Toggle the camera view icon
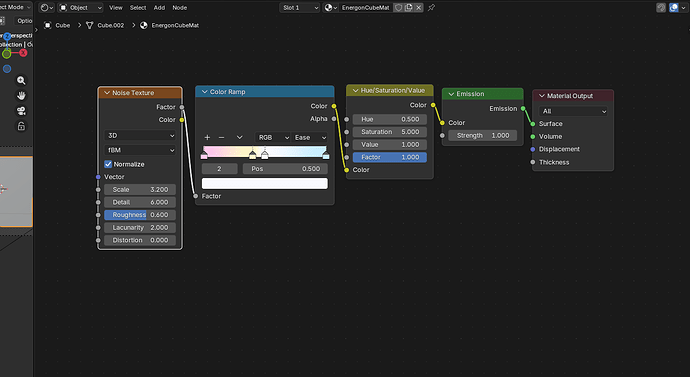The width and height of the screenshot is (690, 377). pos(21,111)
